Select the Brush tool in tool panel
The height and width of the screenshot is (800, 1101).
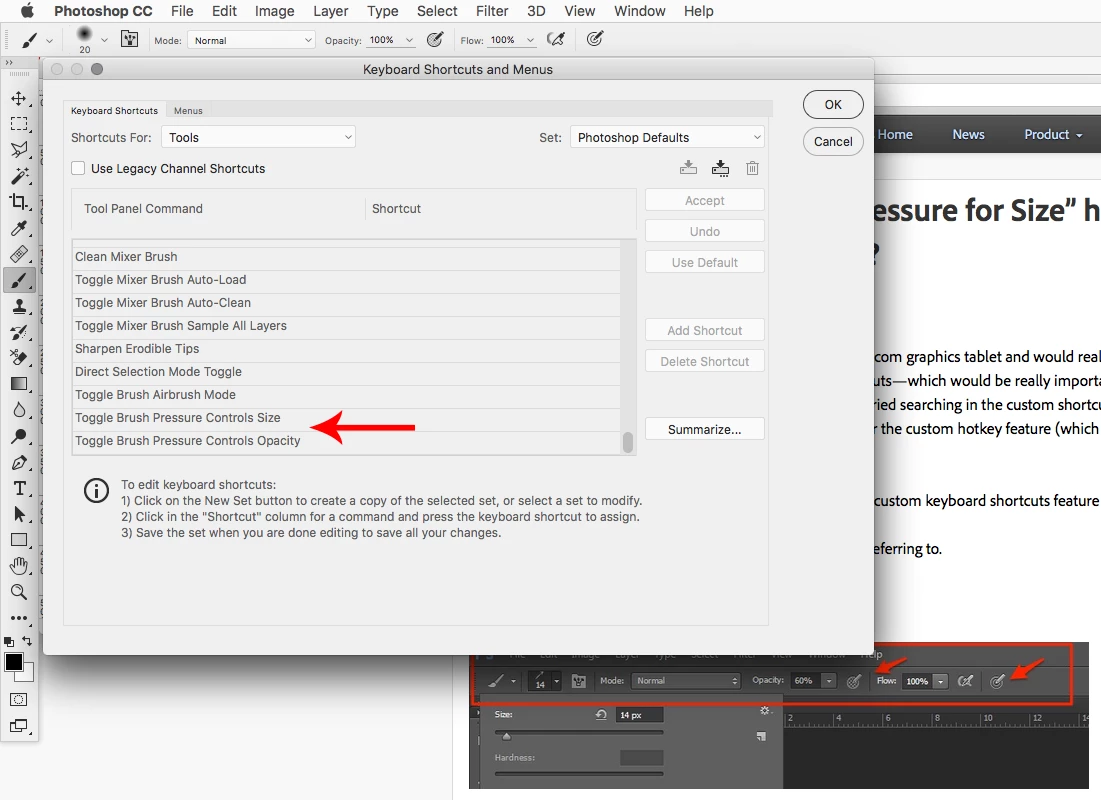pos(19,281)
